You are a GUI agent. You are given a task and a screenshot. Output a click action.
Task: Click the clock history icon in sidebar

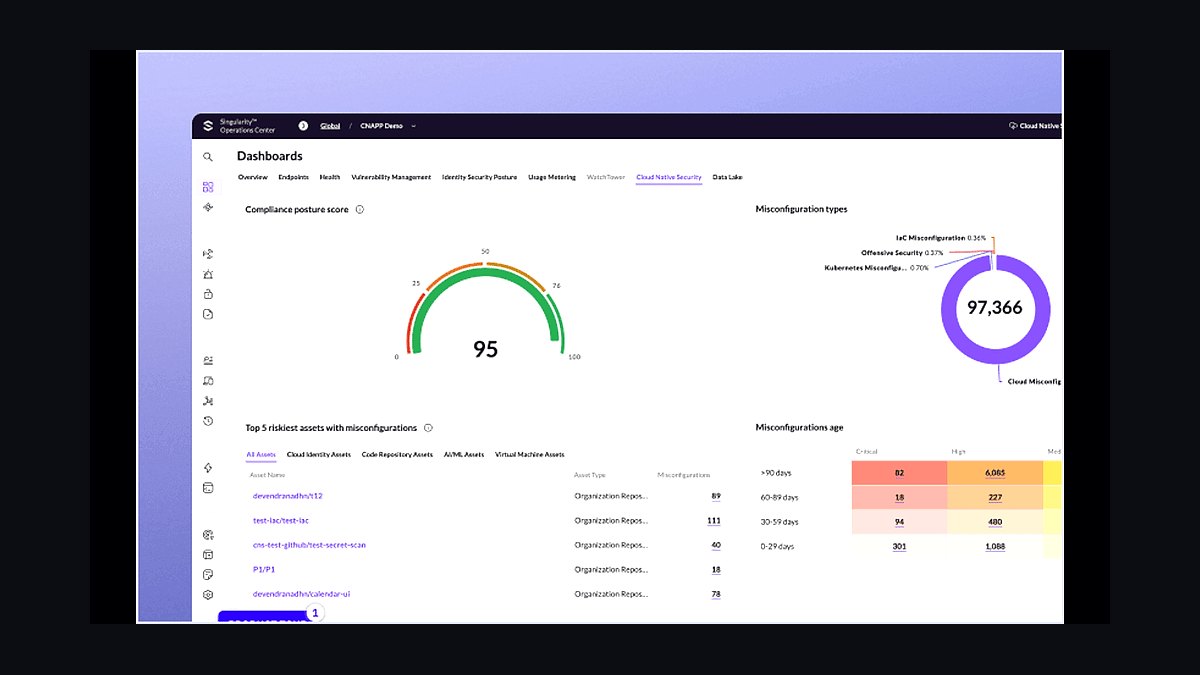tap(208, 421)
